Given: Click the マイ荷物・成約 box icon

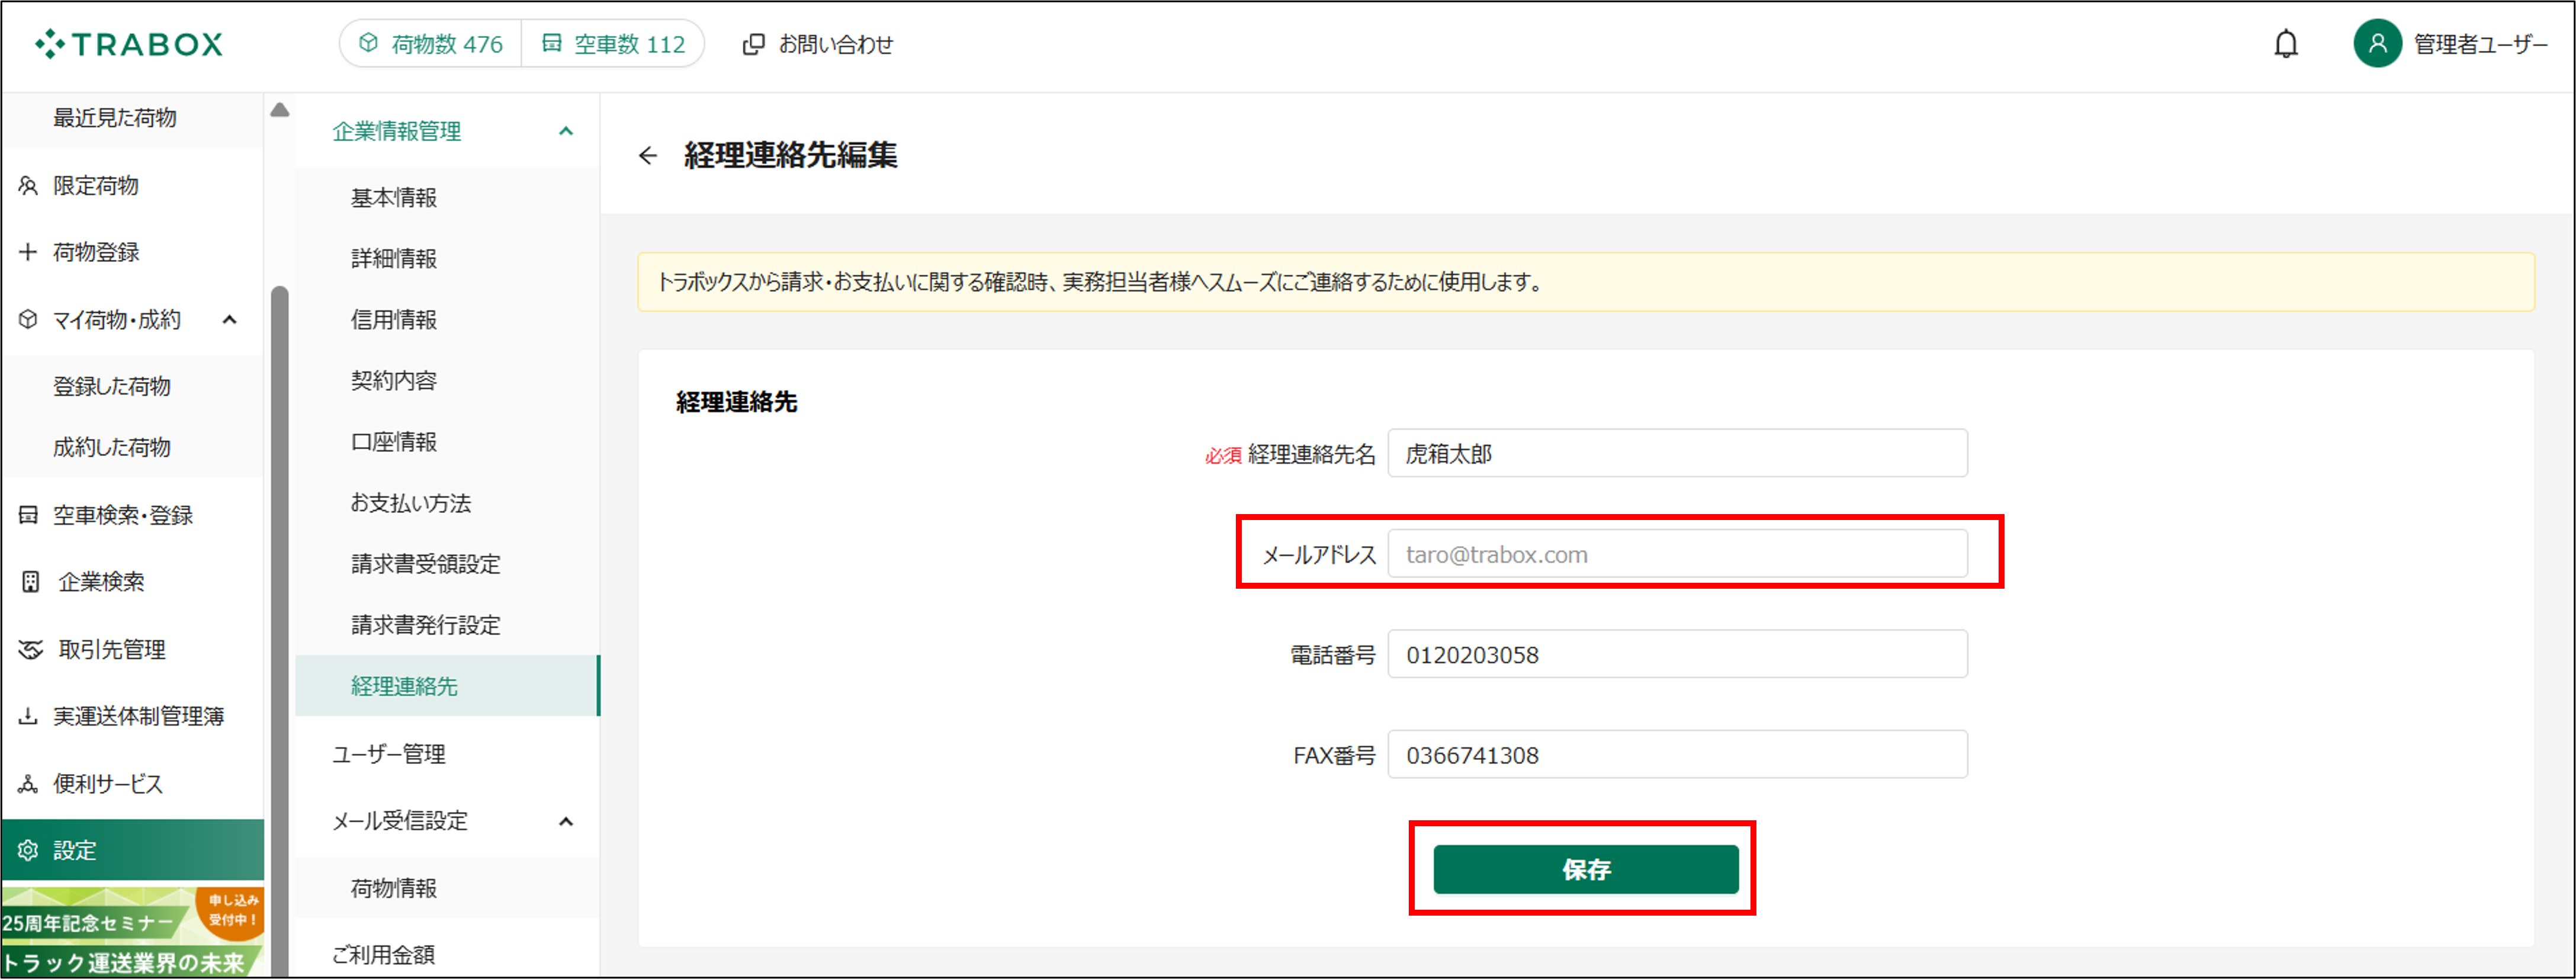Looking at the screenshot, I should click(x=28, y=320).
